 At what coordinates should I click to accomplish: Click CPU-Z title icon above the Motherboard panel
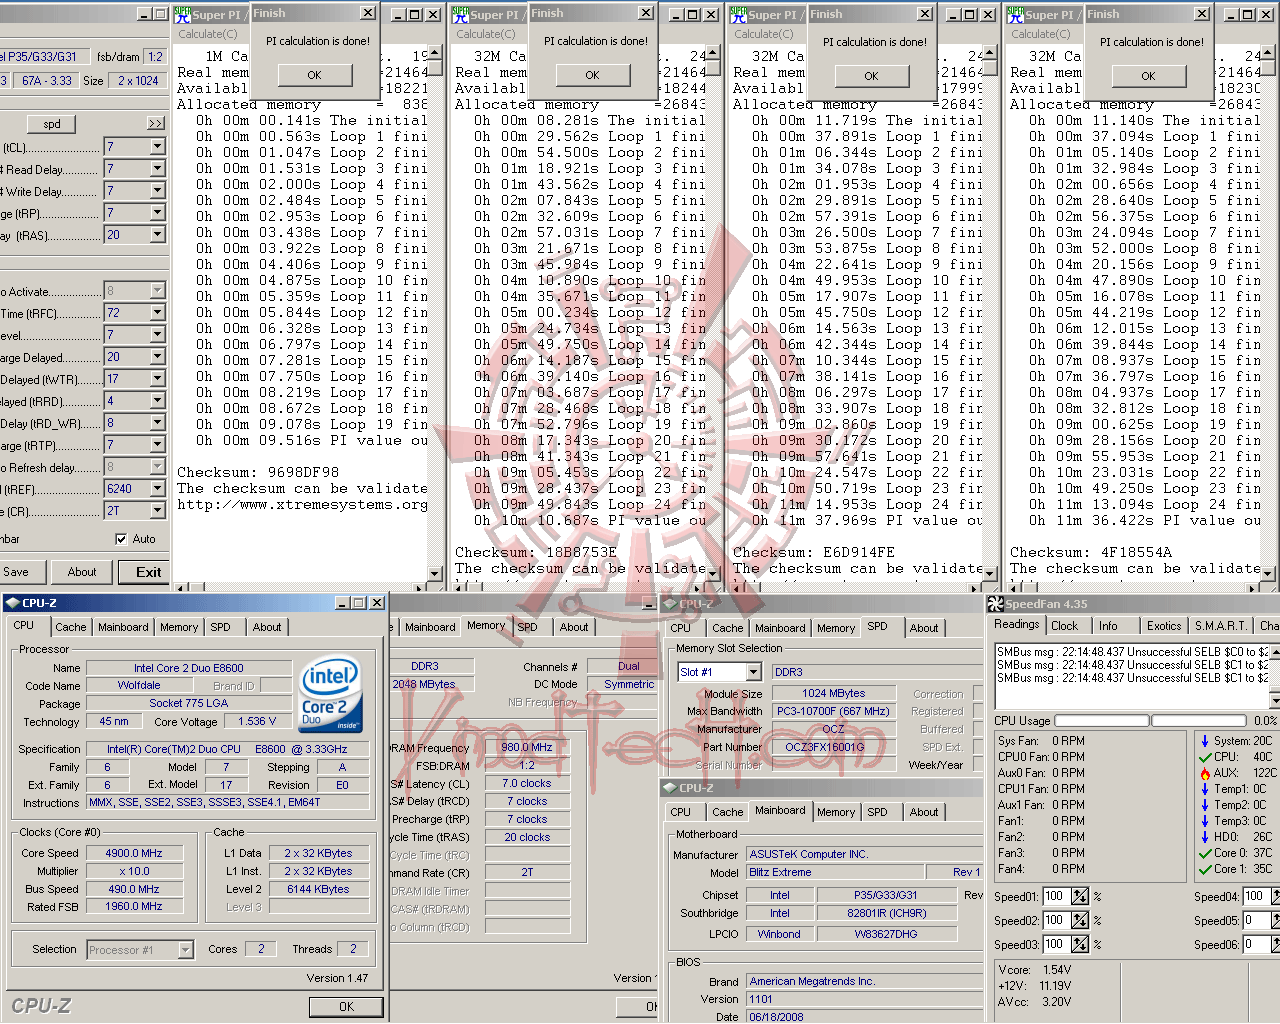coord(670,788)
